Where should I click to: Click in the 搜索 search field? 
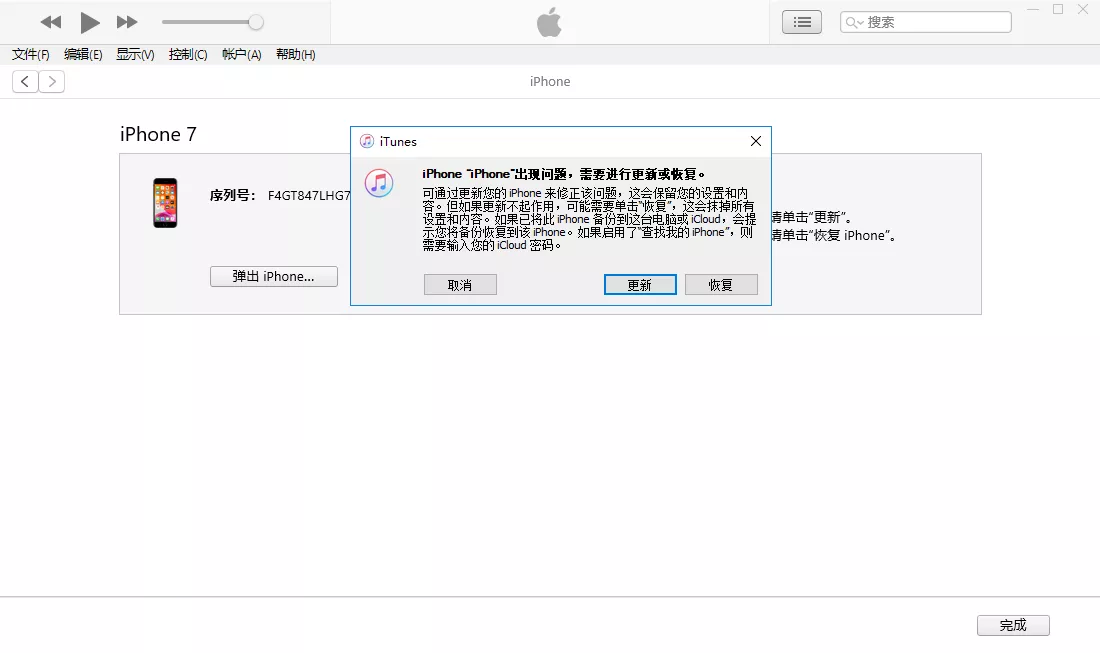[x=935, y=22]
